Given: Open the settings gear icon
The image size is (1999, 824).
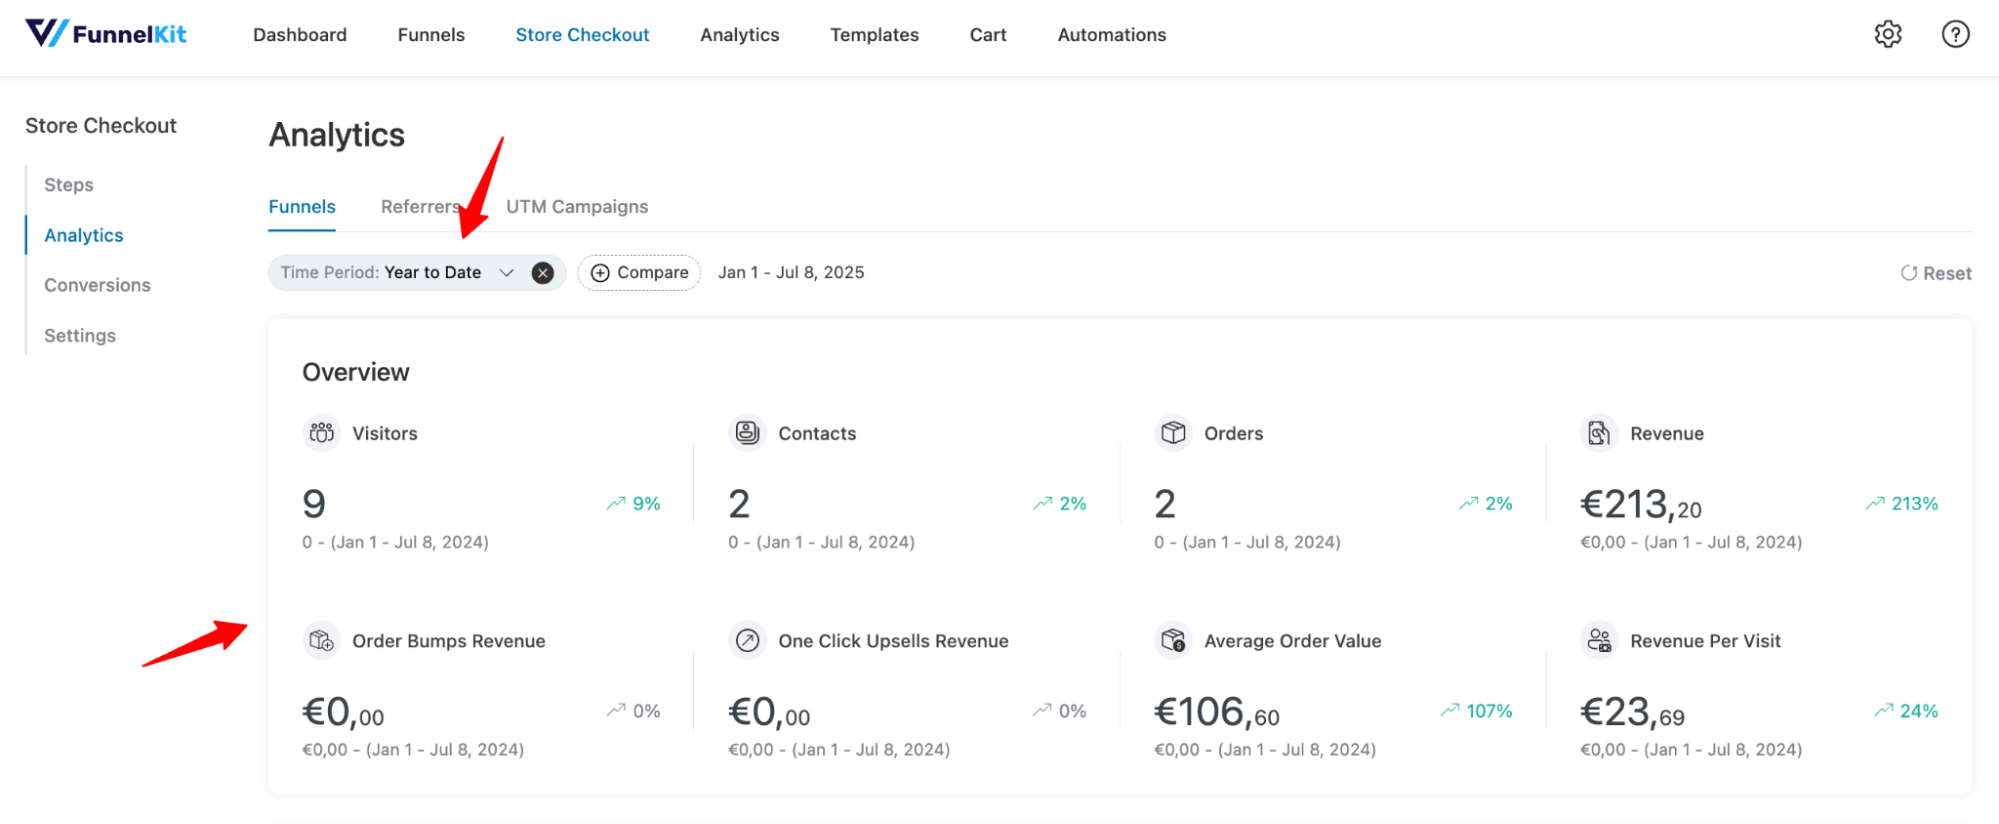Looking at the screenshot, I should click(x=1887, y=34).
